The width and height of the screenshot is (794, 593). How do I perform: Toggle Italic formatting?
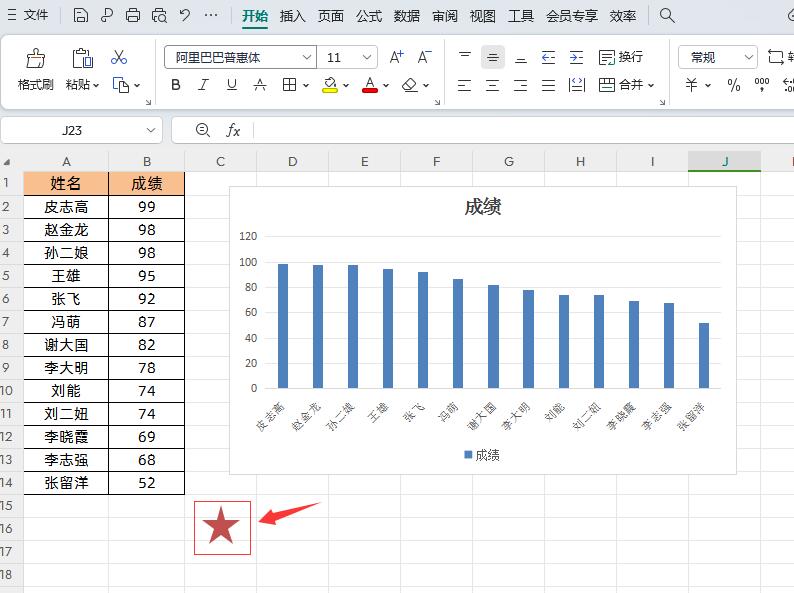click(204, 85)
